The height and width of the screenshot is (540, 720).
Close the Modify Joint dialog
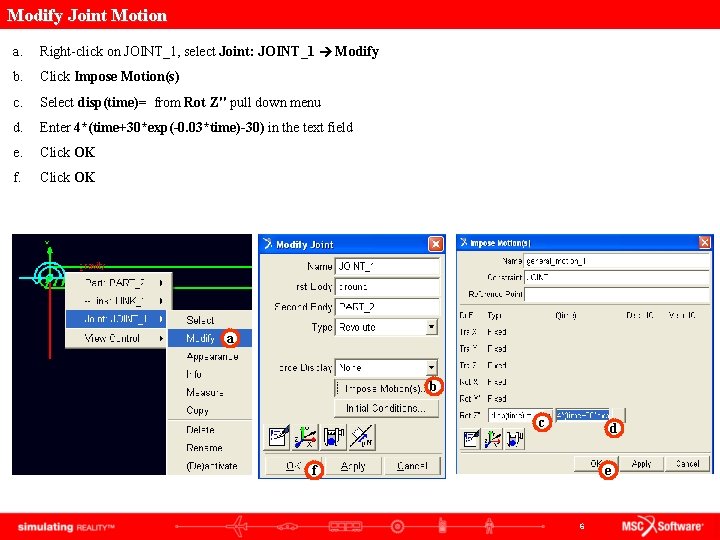point(435,244)
